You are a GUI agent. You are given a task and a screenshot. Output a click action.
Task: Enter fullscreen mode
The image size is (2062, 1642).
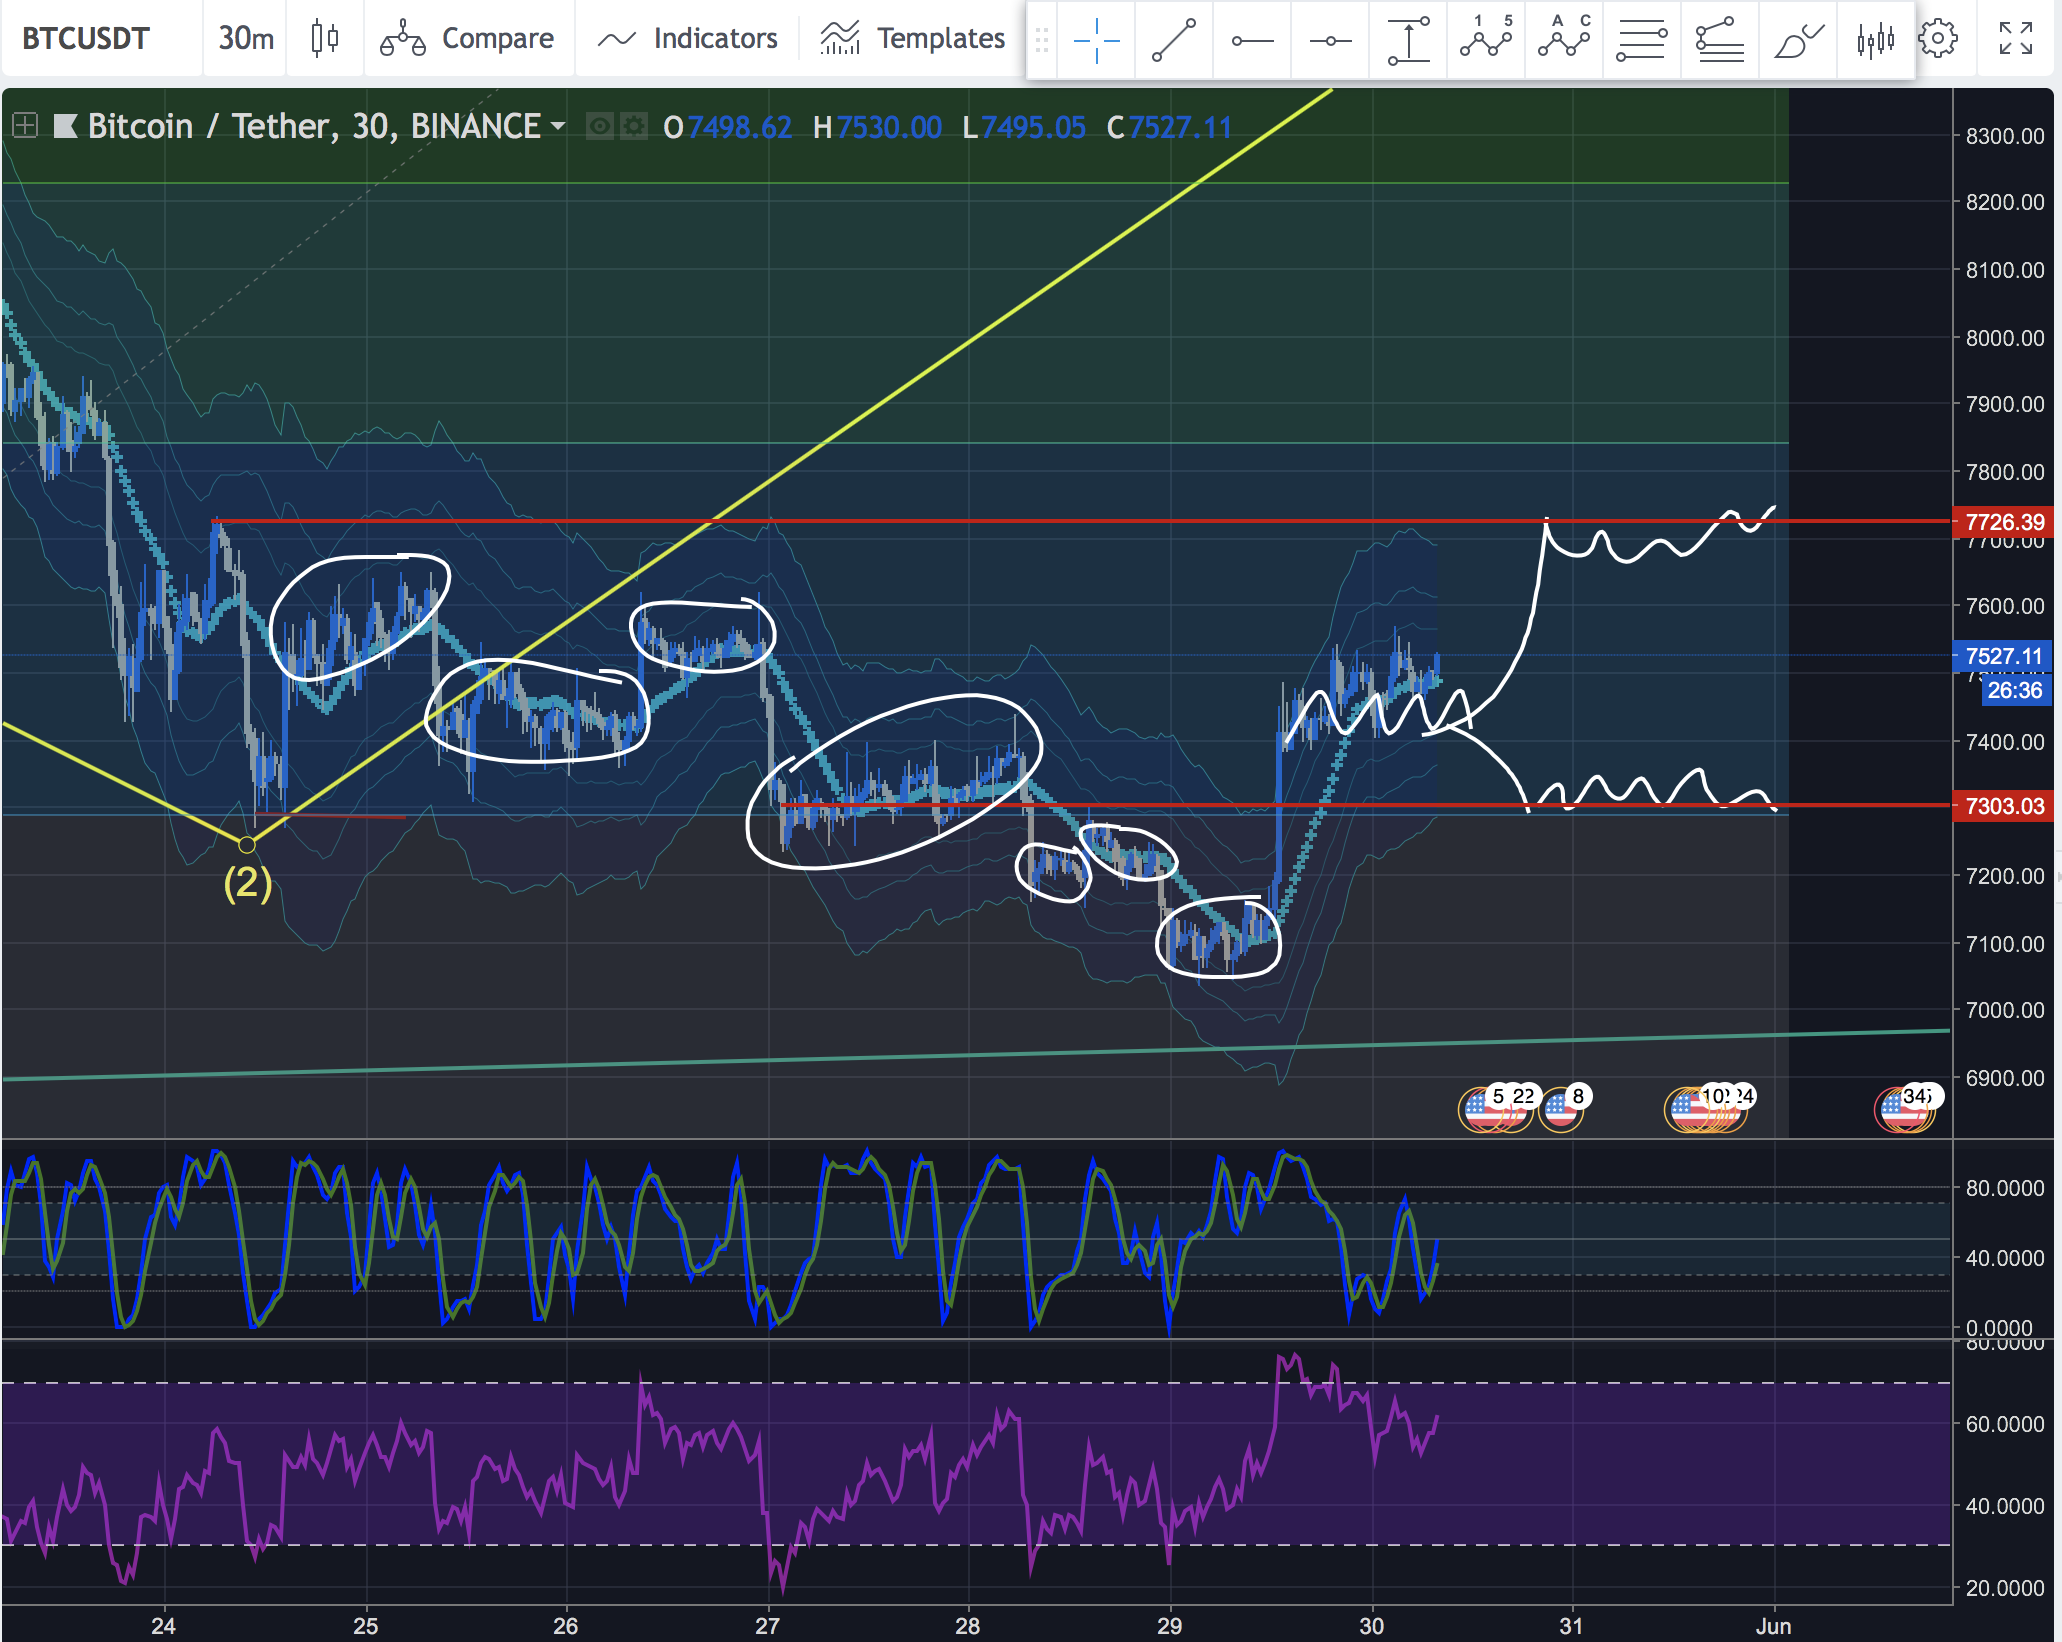click(x=2016, y=39)
